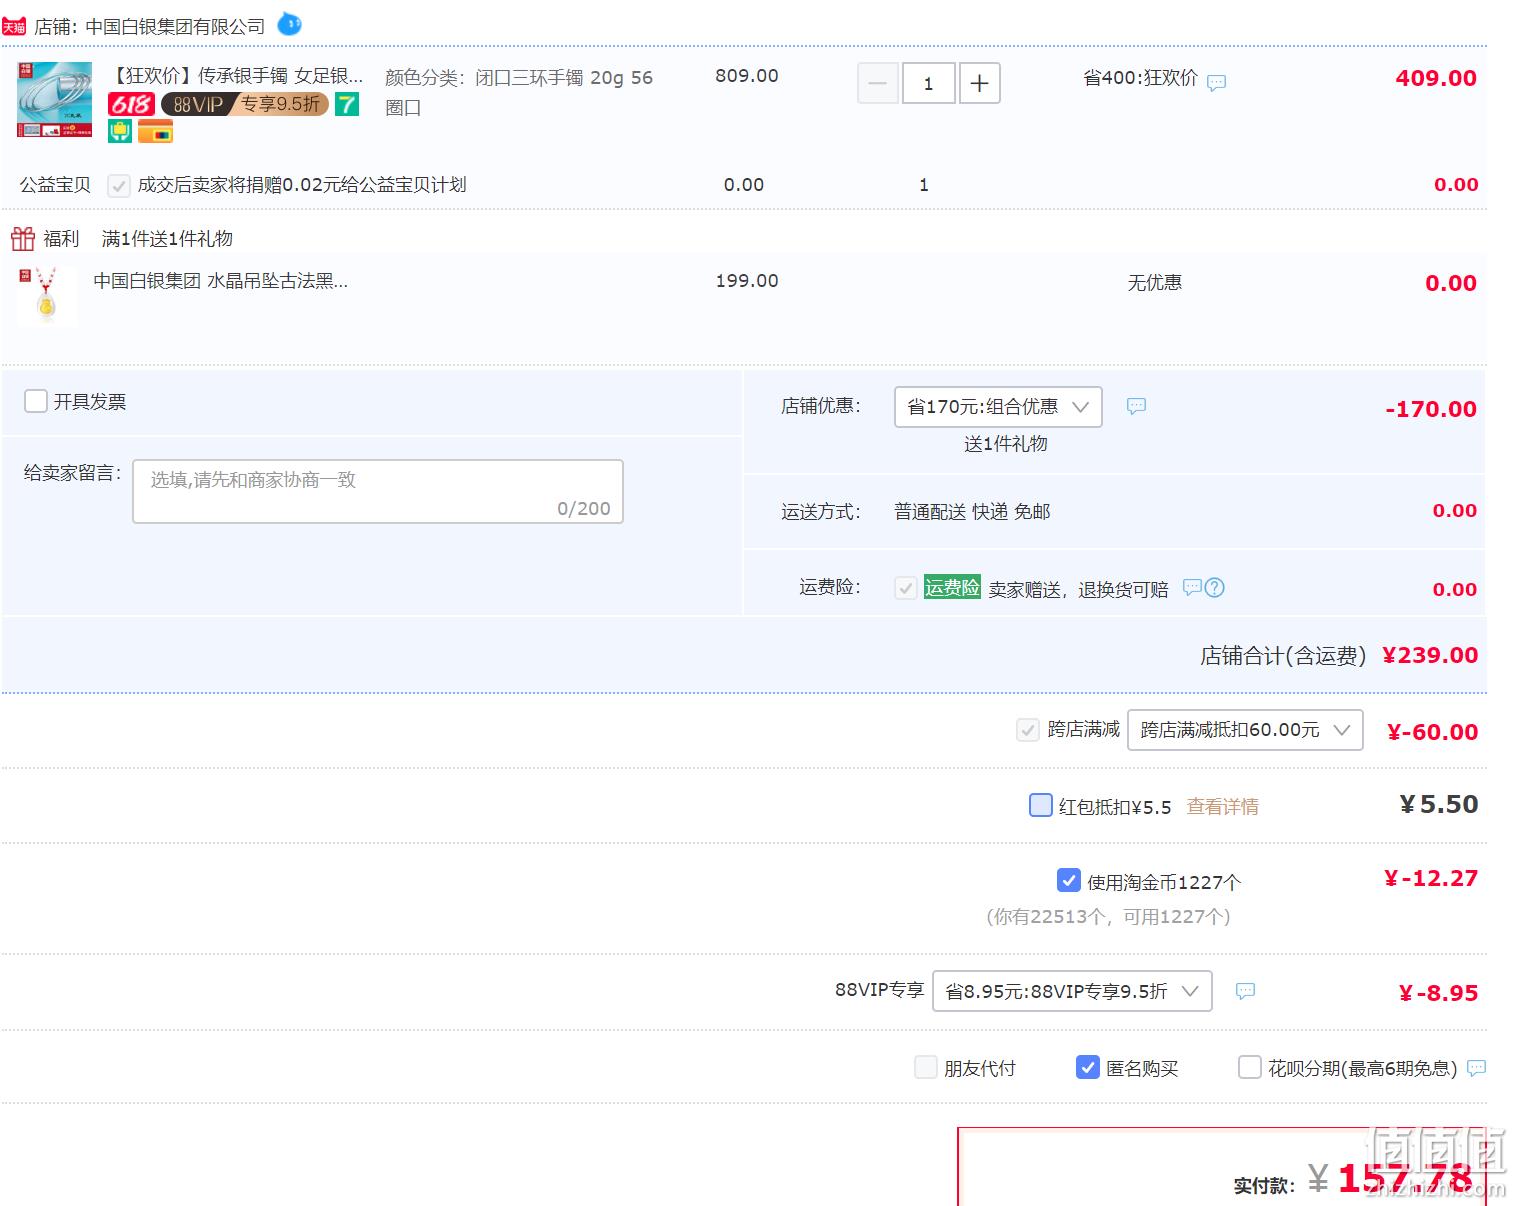The height and width of the screenshot is (1206, 1515).
Task: Click info bubble icon beside 店铺优惠 dropdown
Action: [x=1136, y=406]
